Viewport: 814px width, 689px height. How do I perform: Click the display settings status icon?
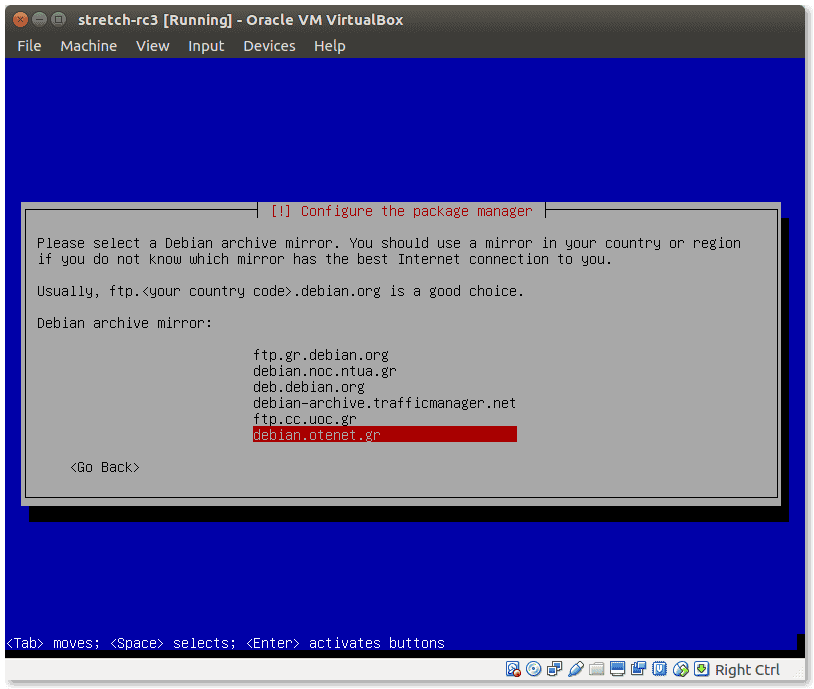[x=617, y=669]
